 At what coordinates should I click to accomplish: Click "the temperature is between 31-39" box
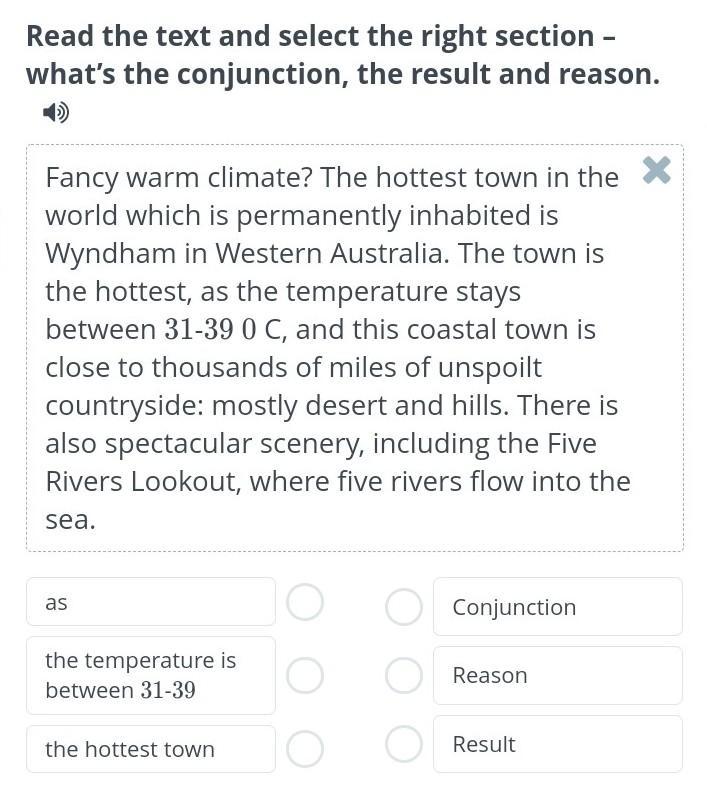[x=150, y=675]
